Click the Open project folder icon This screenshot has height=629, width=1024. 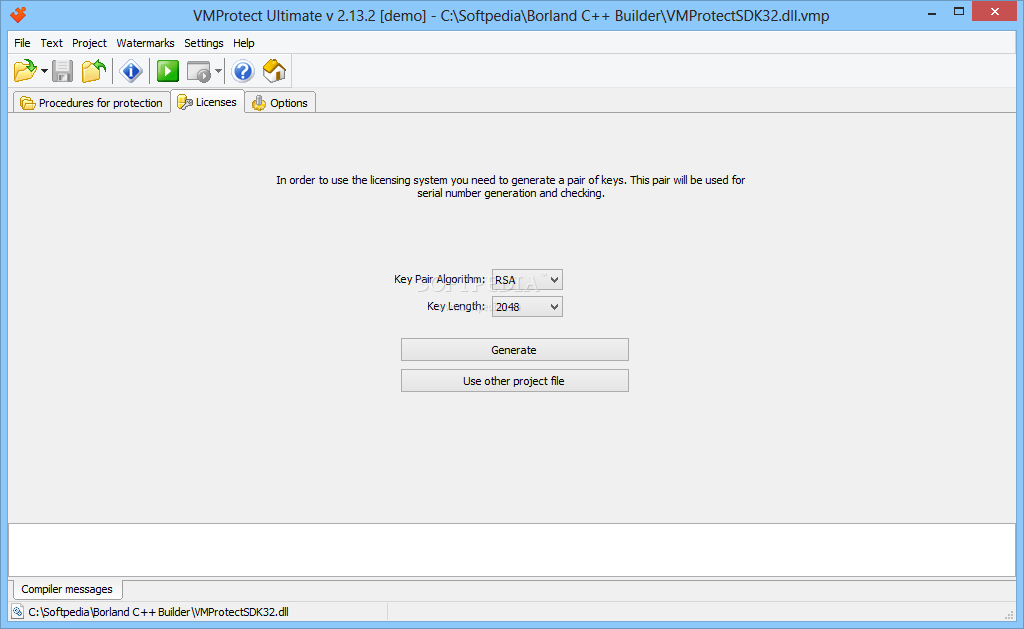[x=25, y=71]
